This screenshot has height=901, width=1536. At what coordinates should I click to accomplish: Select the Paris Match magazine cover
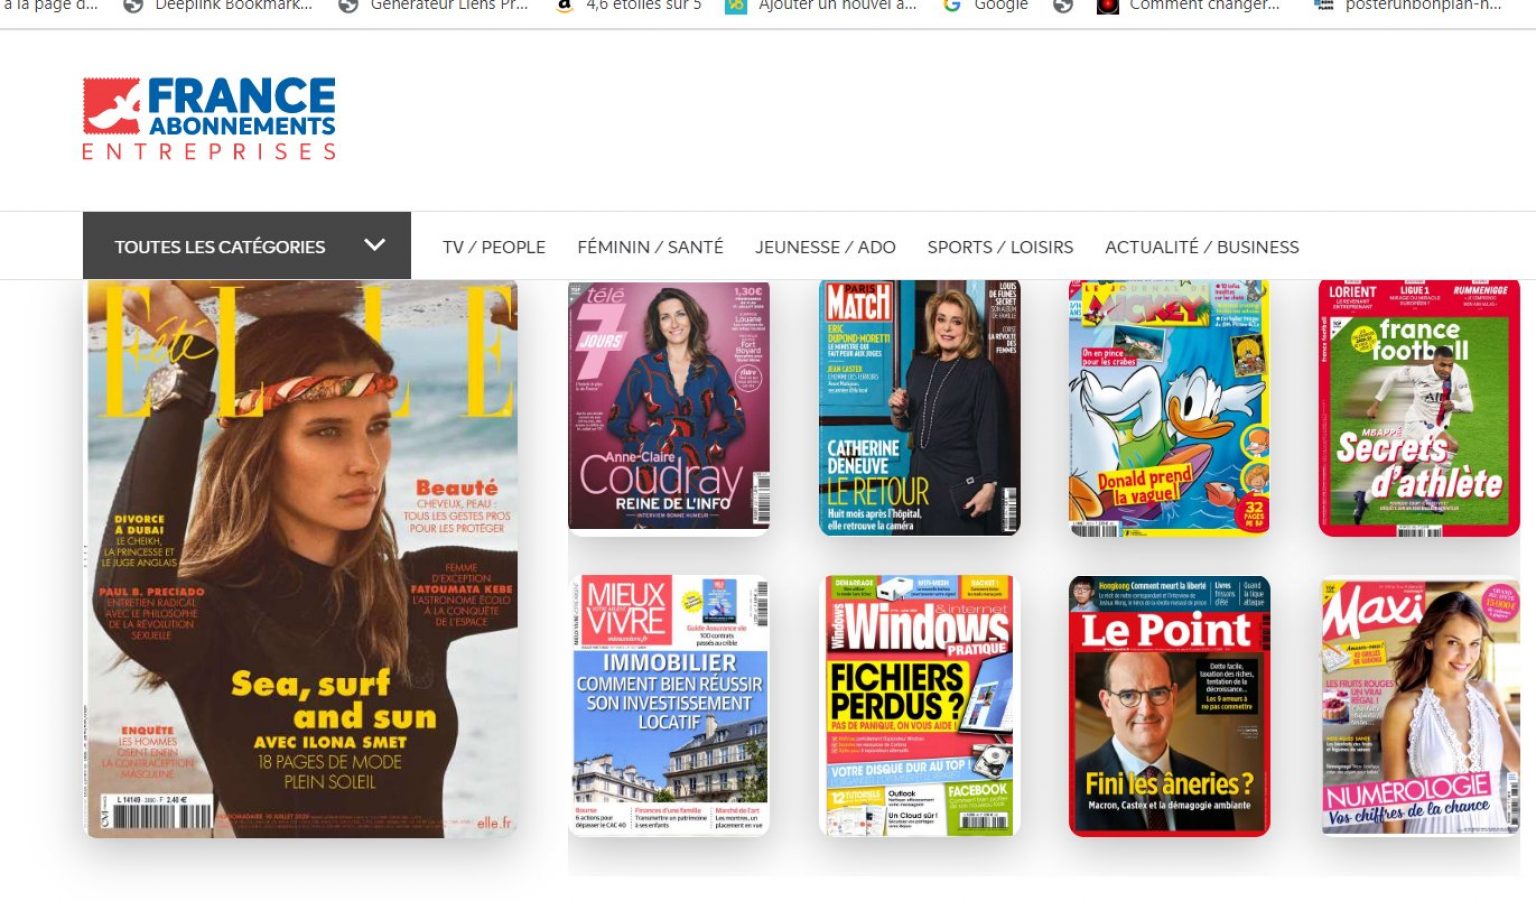coord(919,407)
